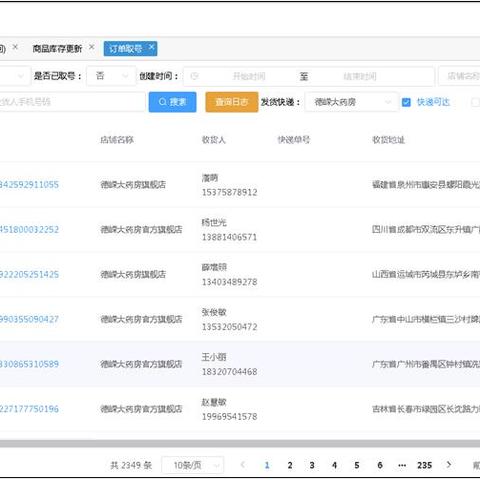
Task: Open order link ending 27177750196
Action: 29,409
